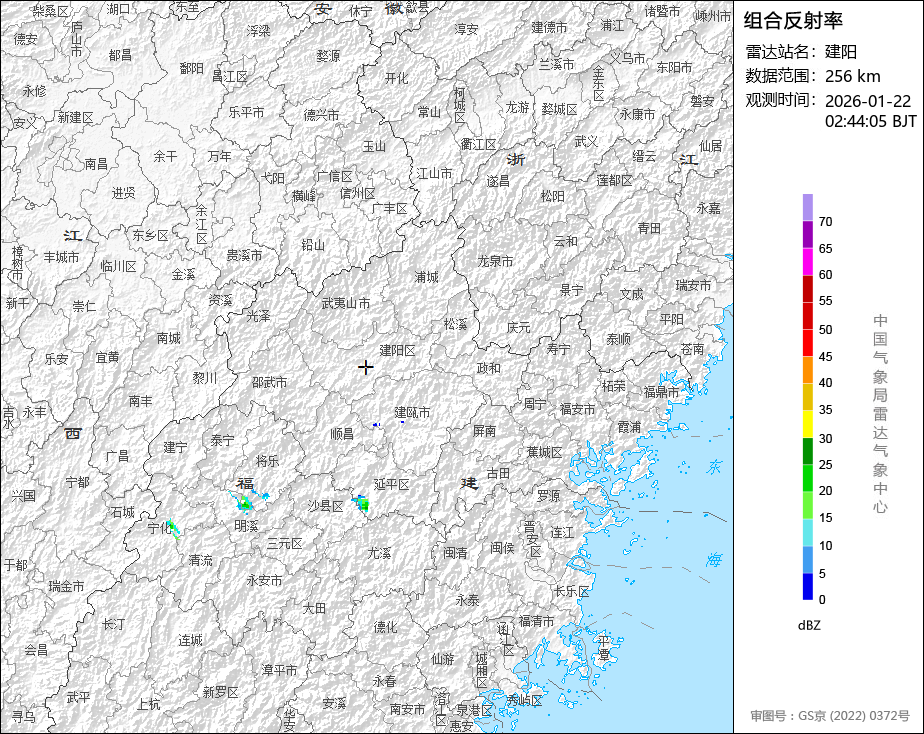Click the radar station cross marker near 建阳区
This screenshot has width=924, height=734.
(x=365, y=368)
